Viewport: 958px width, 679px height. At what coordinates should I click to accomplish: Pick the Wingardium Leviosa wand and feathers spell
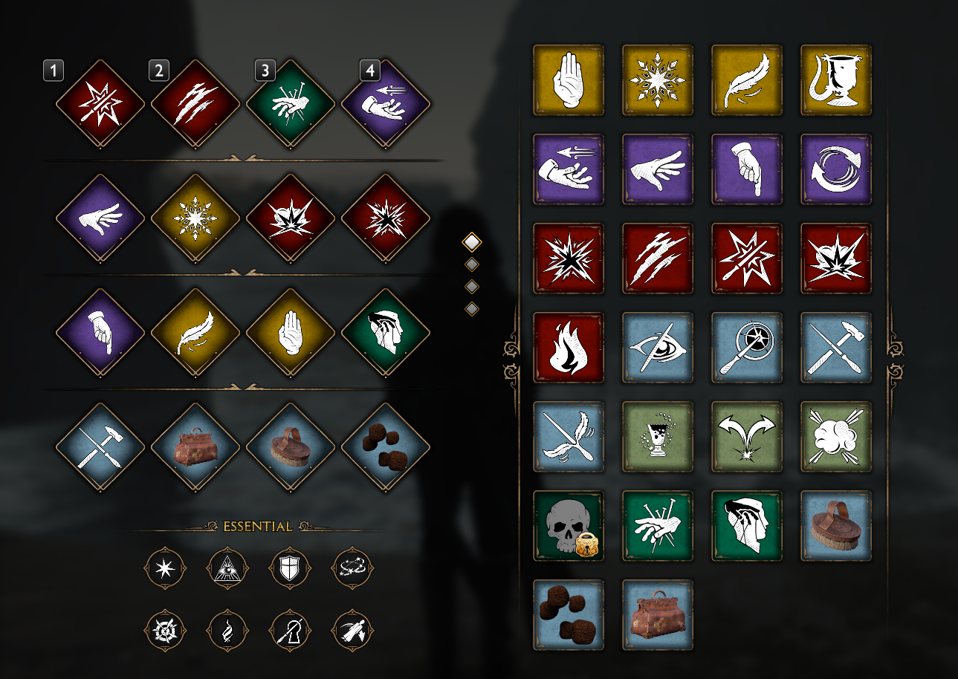click(568, 436)
